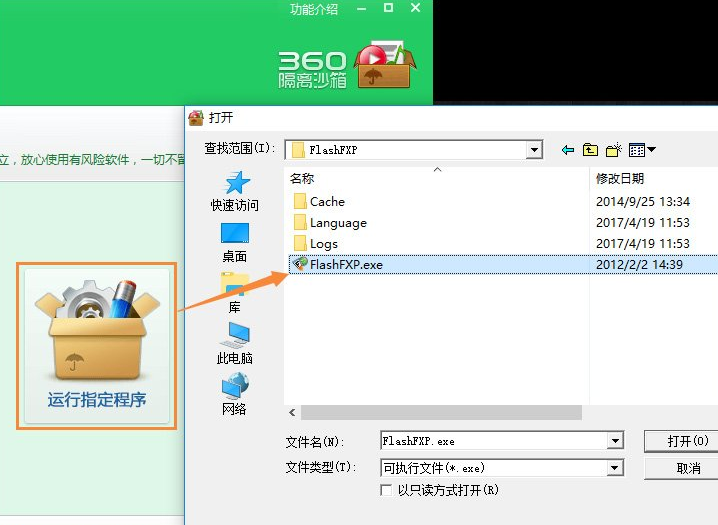Enable 以只读方式打开 checkbox
The height and width of the screenshot is (525, 718).
[386, 490]
